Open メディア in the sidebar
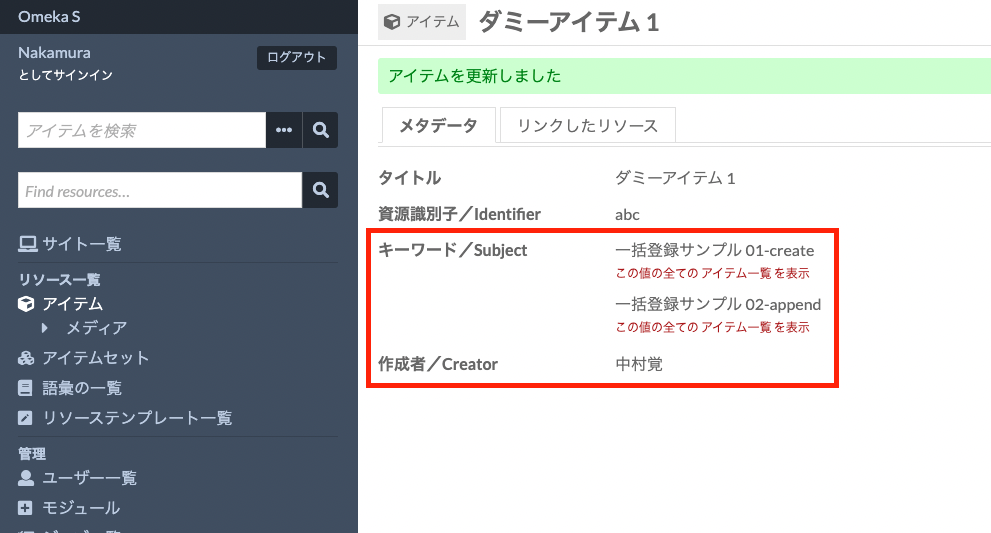 (97, 328)
